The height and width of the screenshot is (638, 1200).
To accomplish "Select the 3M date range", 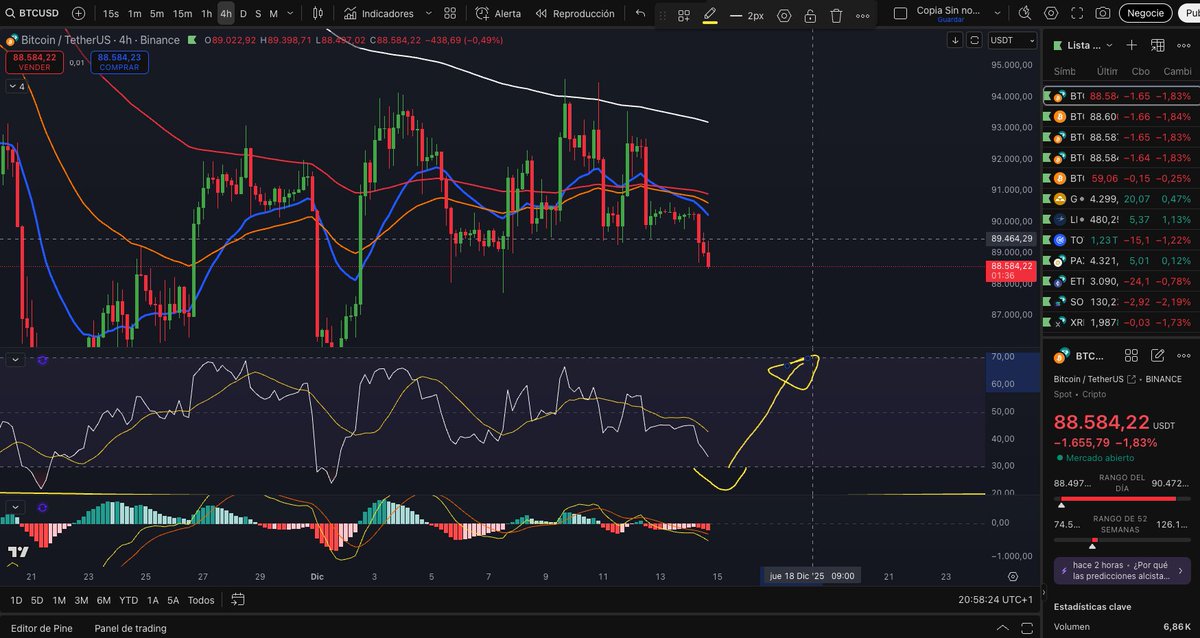I will click(81, 600).
